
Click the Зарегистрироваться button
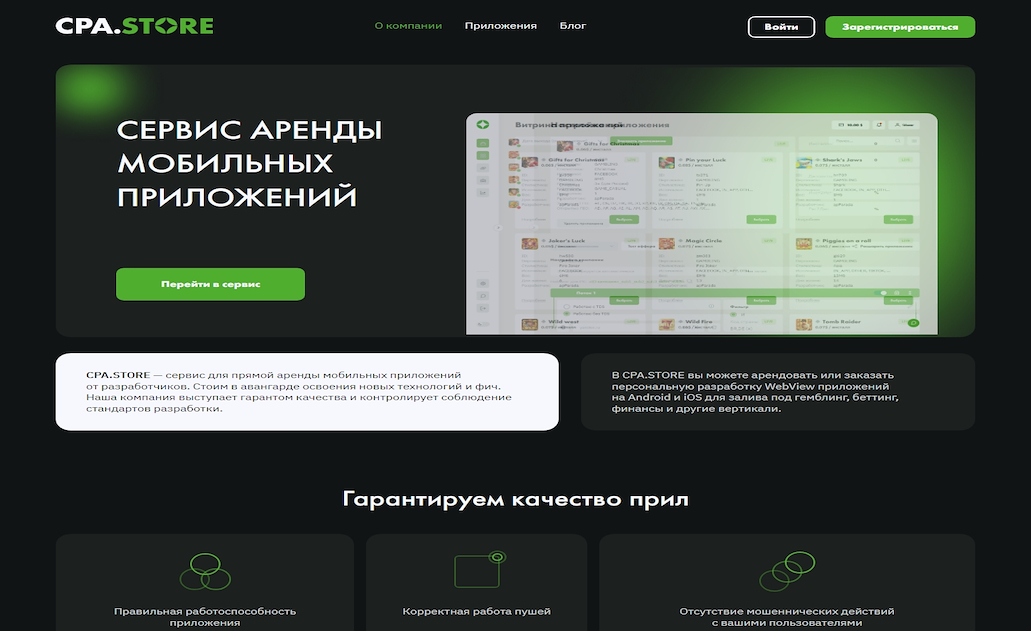point(900,27)
